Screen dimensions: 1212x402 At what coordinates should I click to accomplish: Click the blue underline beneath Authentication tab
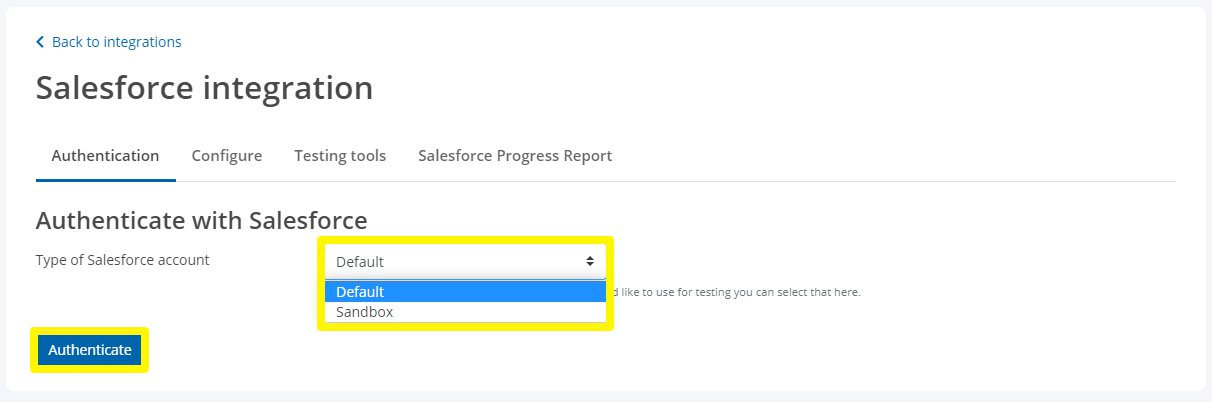point(106,180)
